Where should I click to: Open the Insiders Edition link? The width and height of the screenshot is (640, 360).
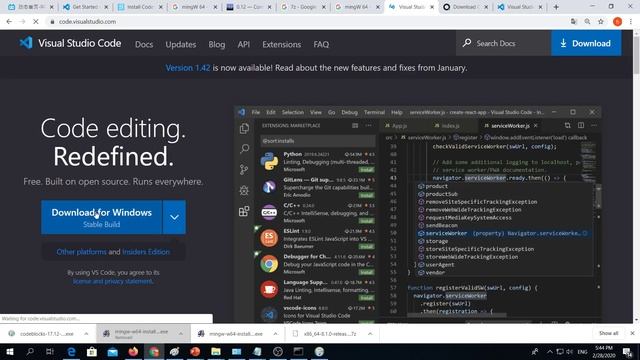[x=146, y=252]
